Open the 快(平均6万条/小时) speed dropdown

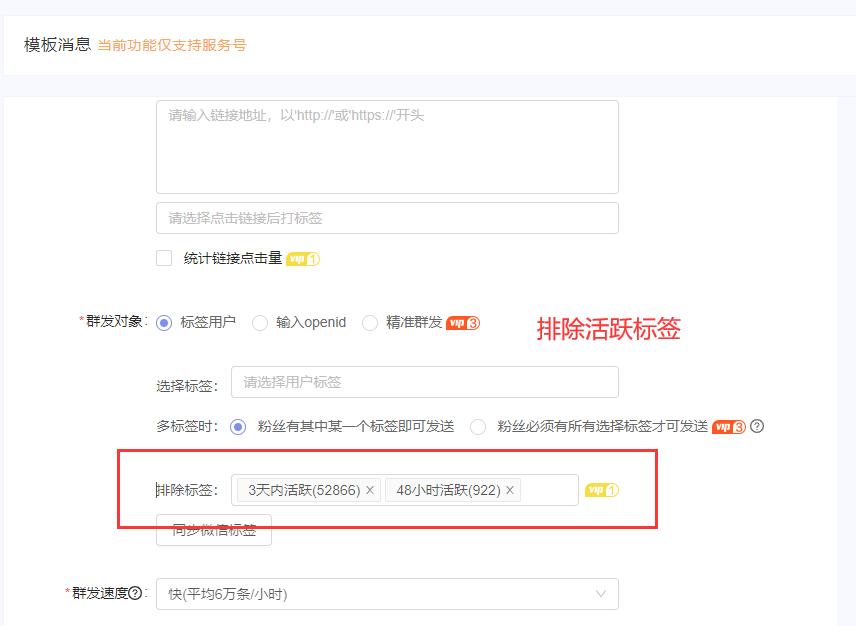click(x=387, y=593)
